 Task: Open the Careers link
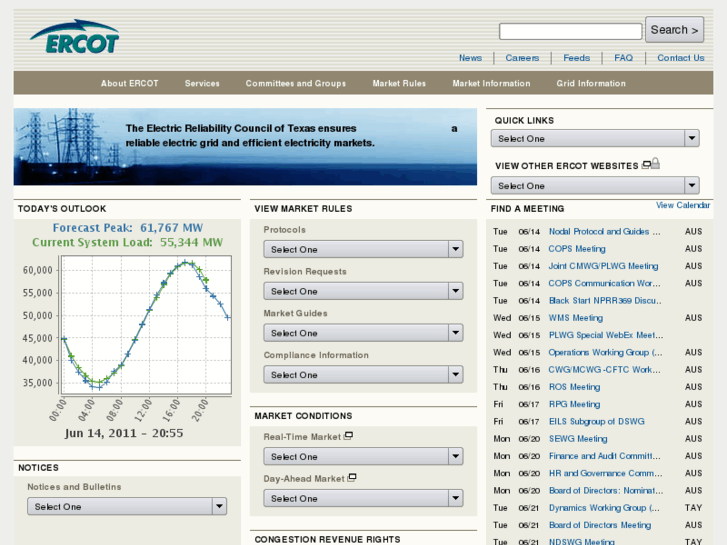[522, 58]
